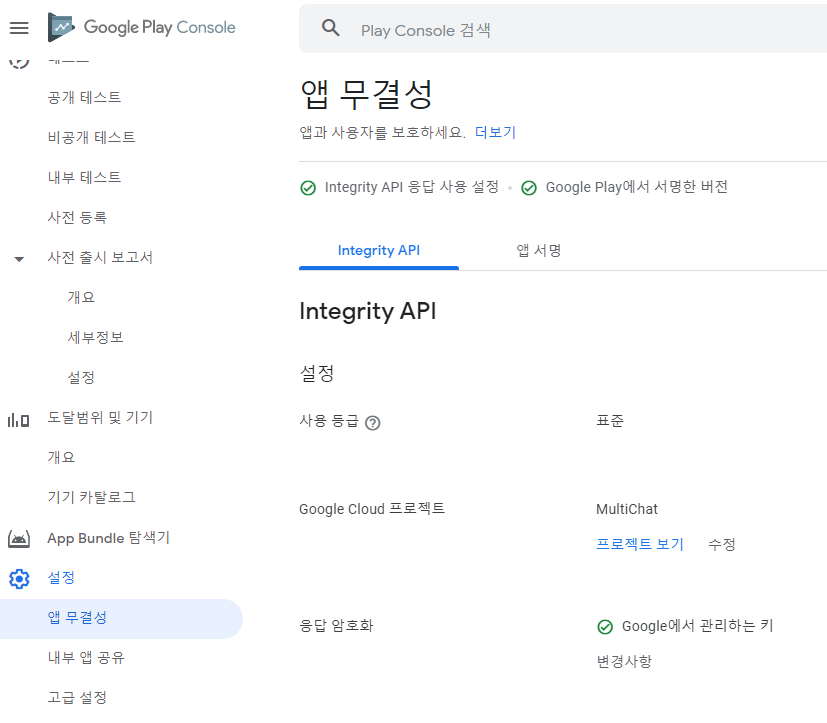Viewport: 827px width, 723px height.
Task: Click the Integrity API 응답 사용 설정 status text
Action: coord(411,187)
